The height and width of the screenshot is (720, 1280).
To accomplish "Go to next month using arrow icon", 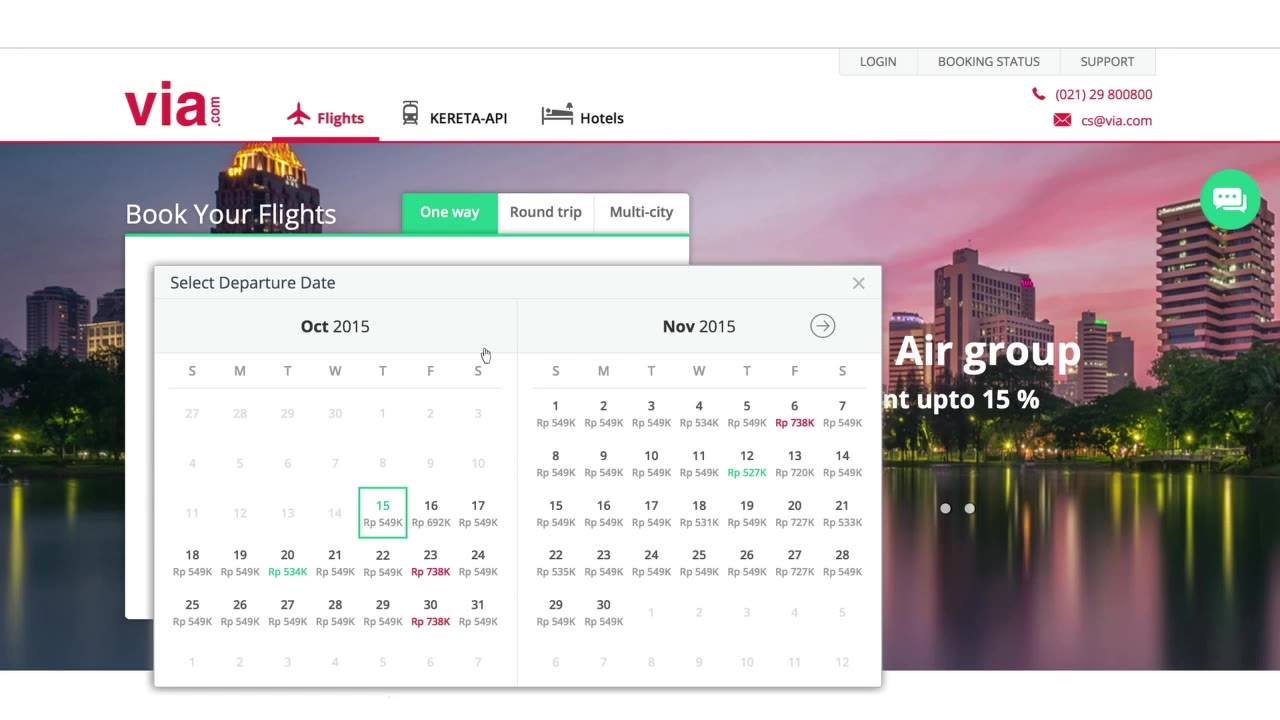I will point(822,326).
